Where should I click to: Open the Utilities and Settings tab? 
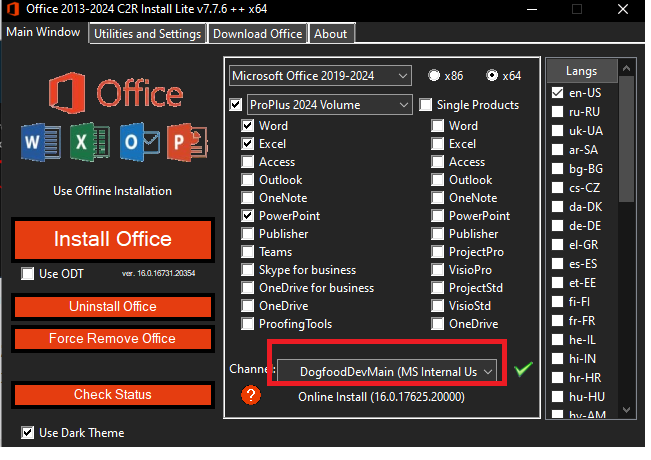click(147, 34)
